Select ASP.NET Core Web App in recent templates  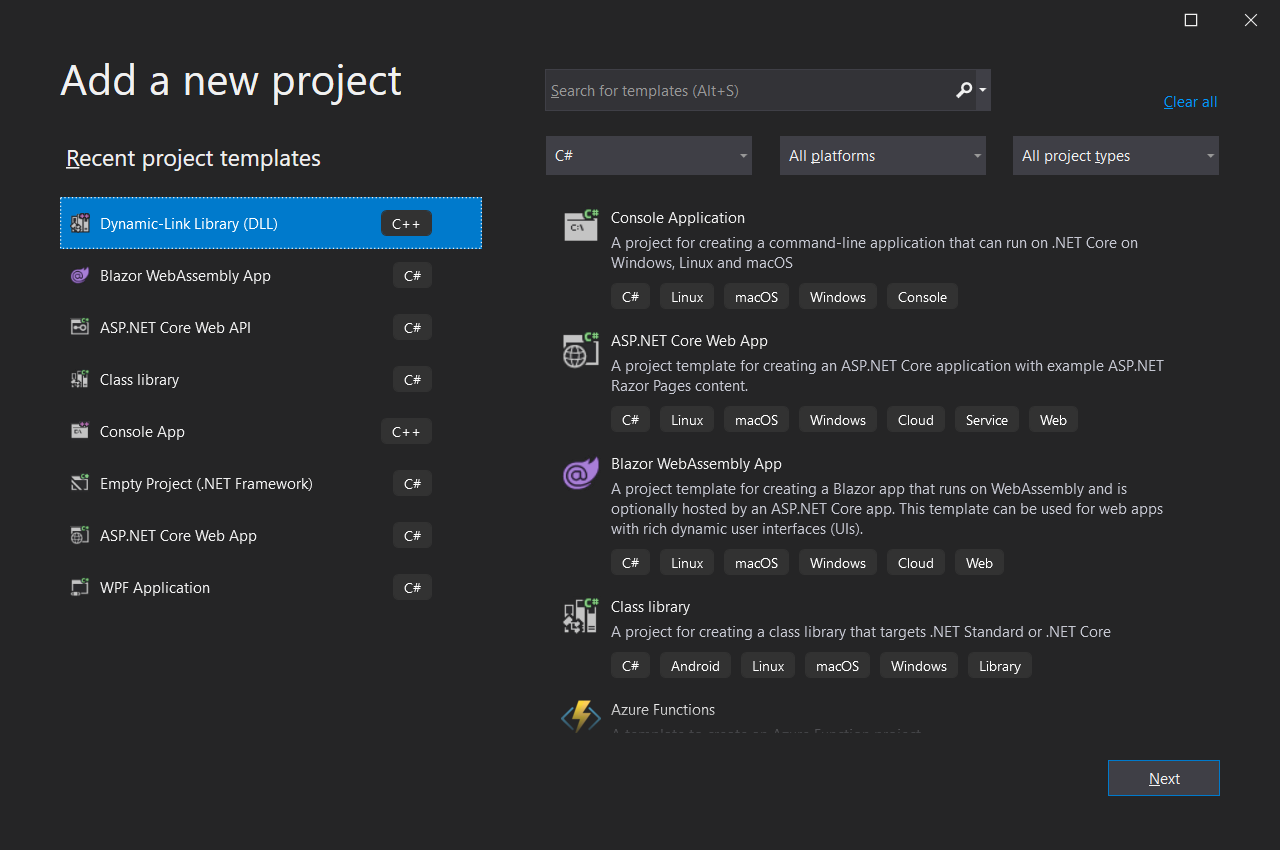click(271, 535)
